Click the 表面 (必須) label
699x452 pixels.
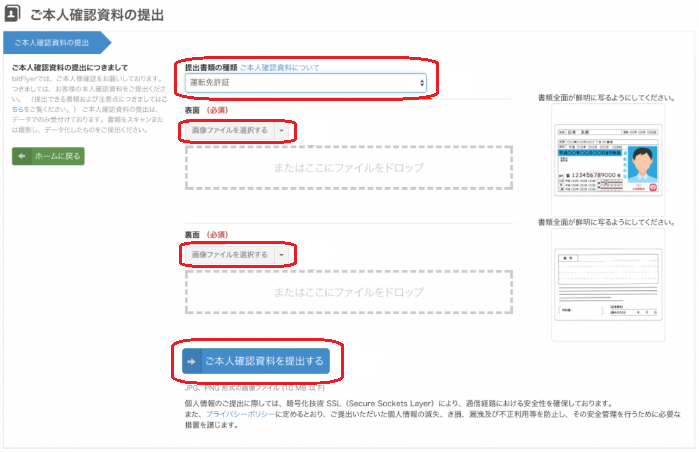(206, 110)
